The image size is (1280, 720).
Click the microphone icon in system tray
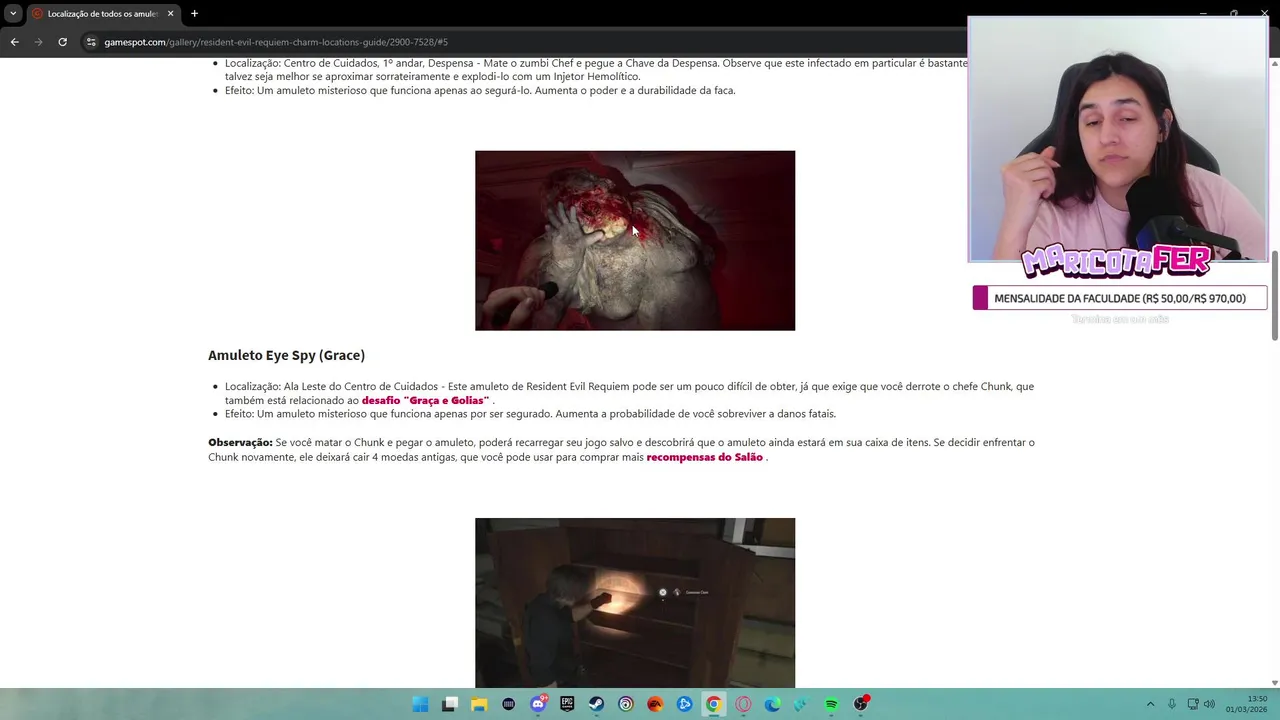click(1172, 704)
